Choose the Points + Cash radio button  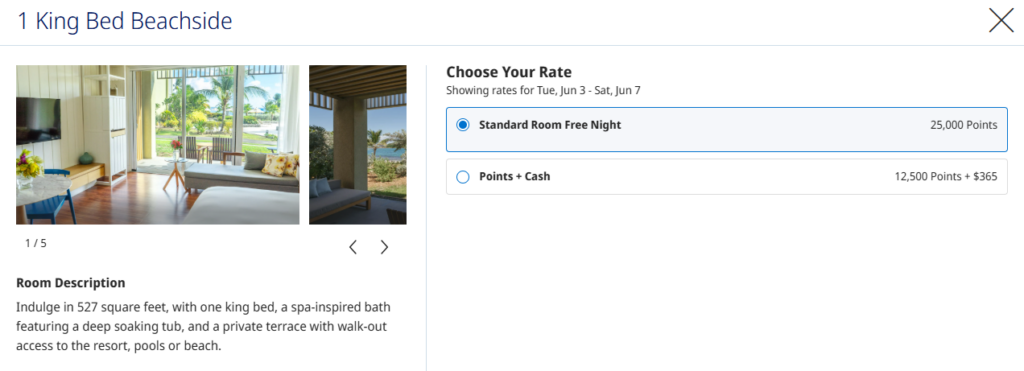pyautogui.click(x=463, y=176)
